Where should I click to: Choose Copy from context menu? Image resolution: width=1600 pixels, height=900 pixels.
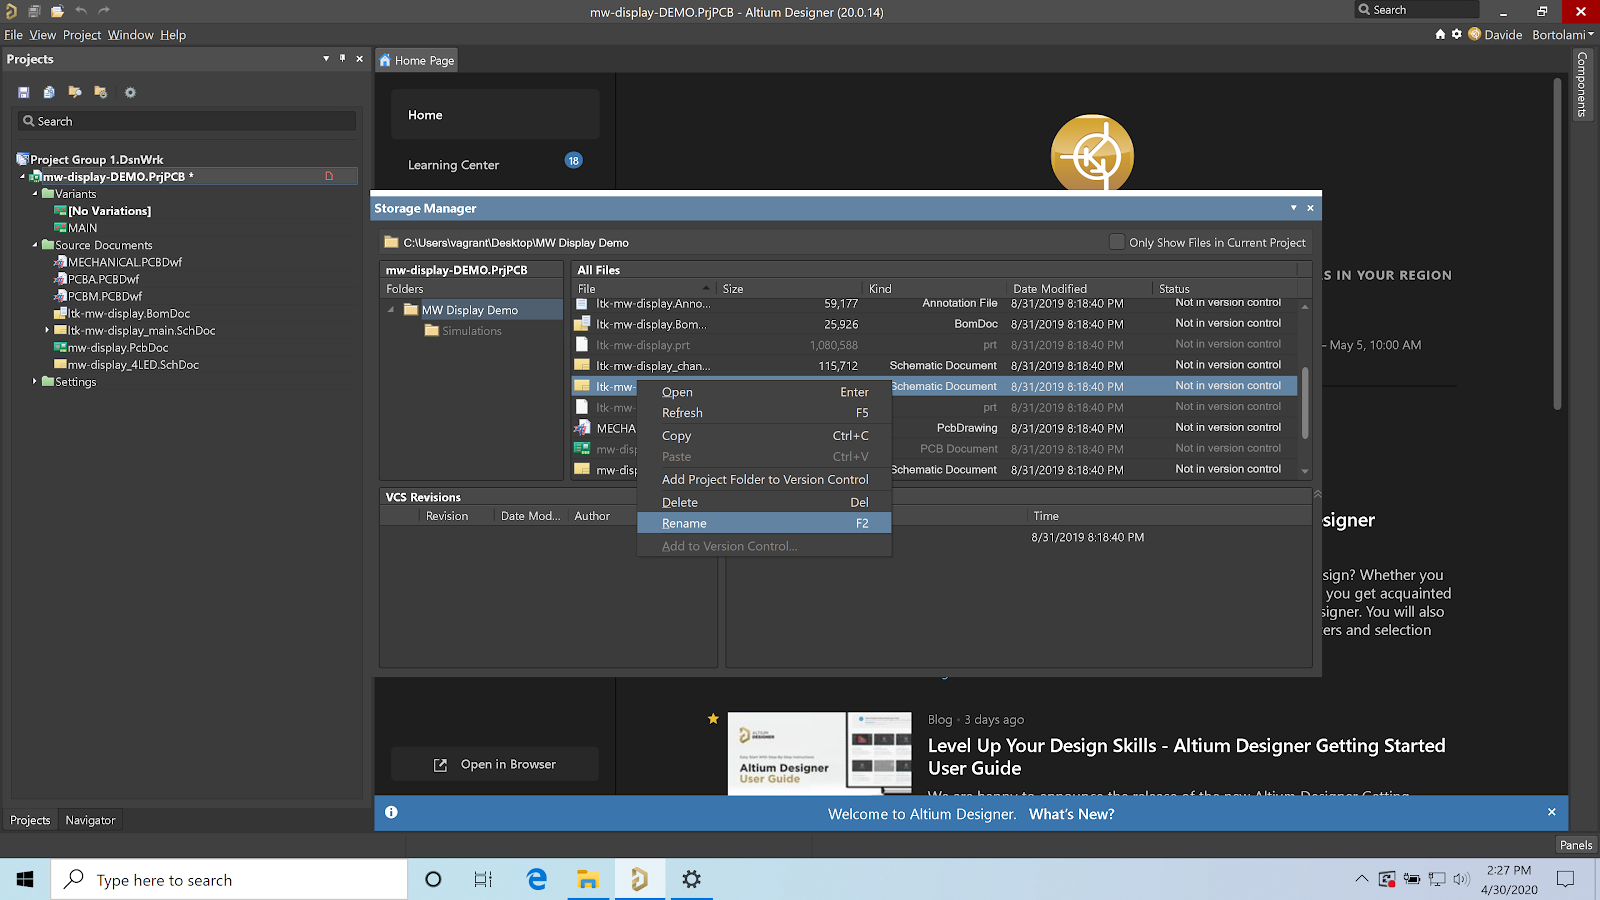764,435
